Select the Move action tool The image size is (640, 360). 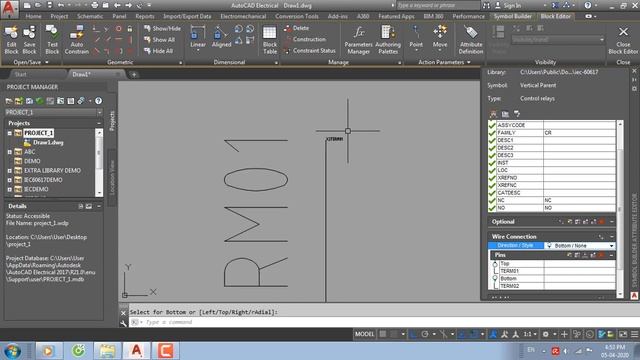(440, 38)
